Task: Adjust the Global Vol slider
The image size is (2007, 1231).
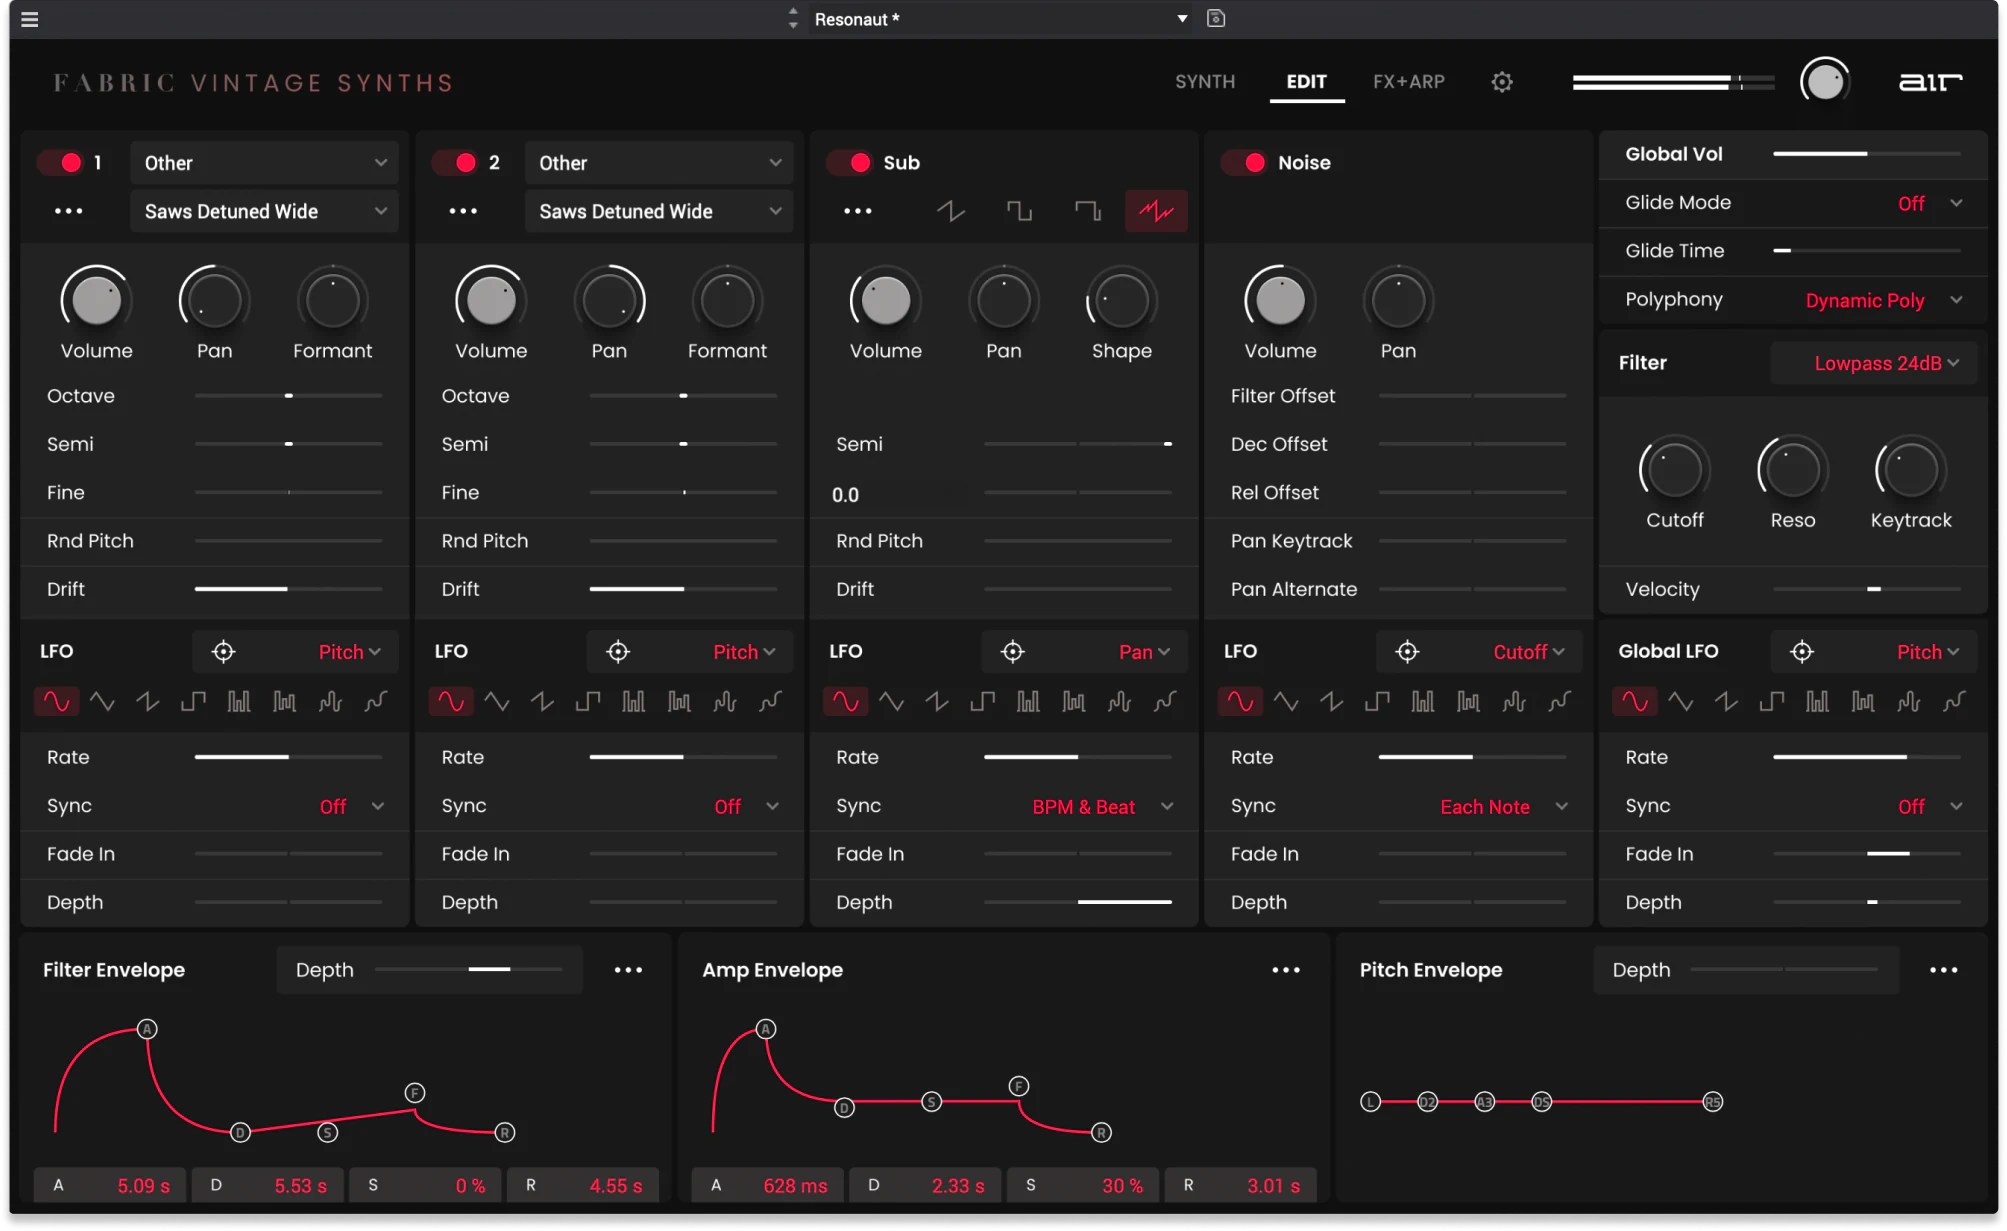Action: [x=1865, y=154]
